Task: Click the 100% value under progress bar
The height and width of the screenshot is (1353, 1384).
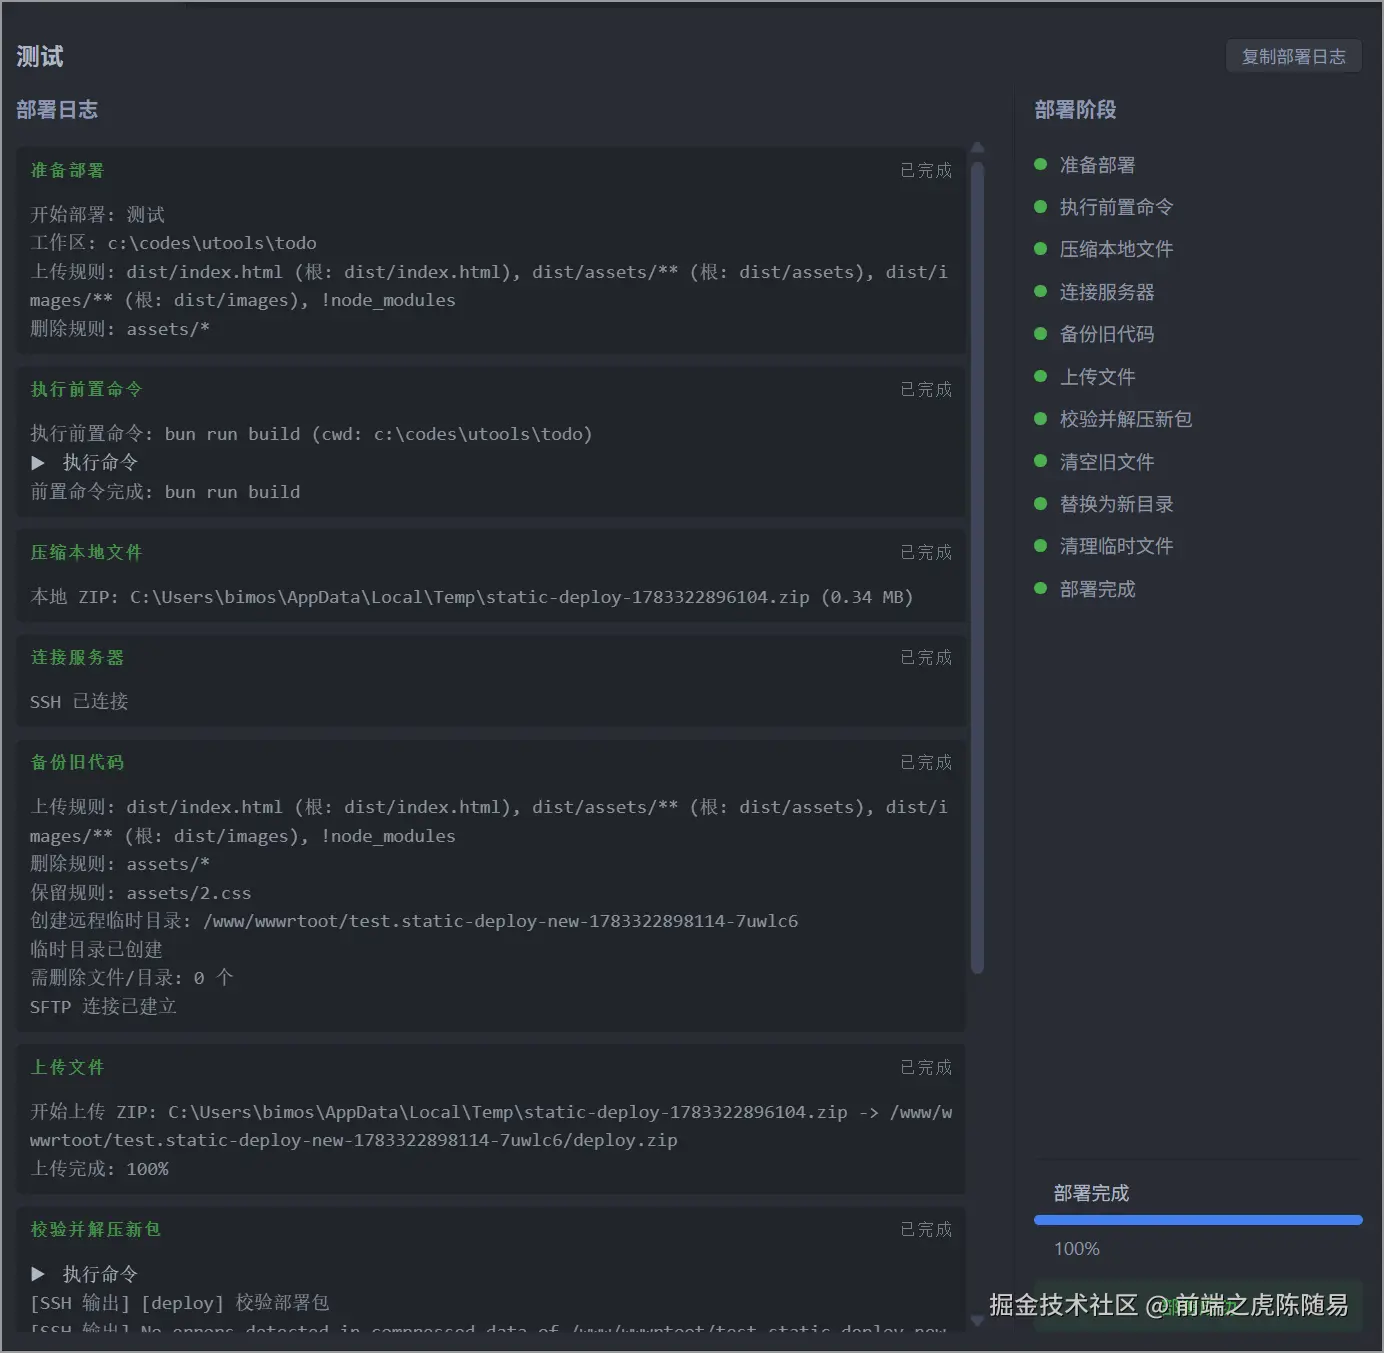Action: 1076,1249
